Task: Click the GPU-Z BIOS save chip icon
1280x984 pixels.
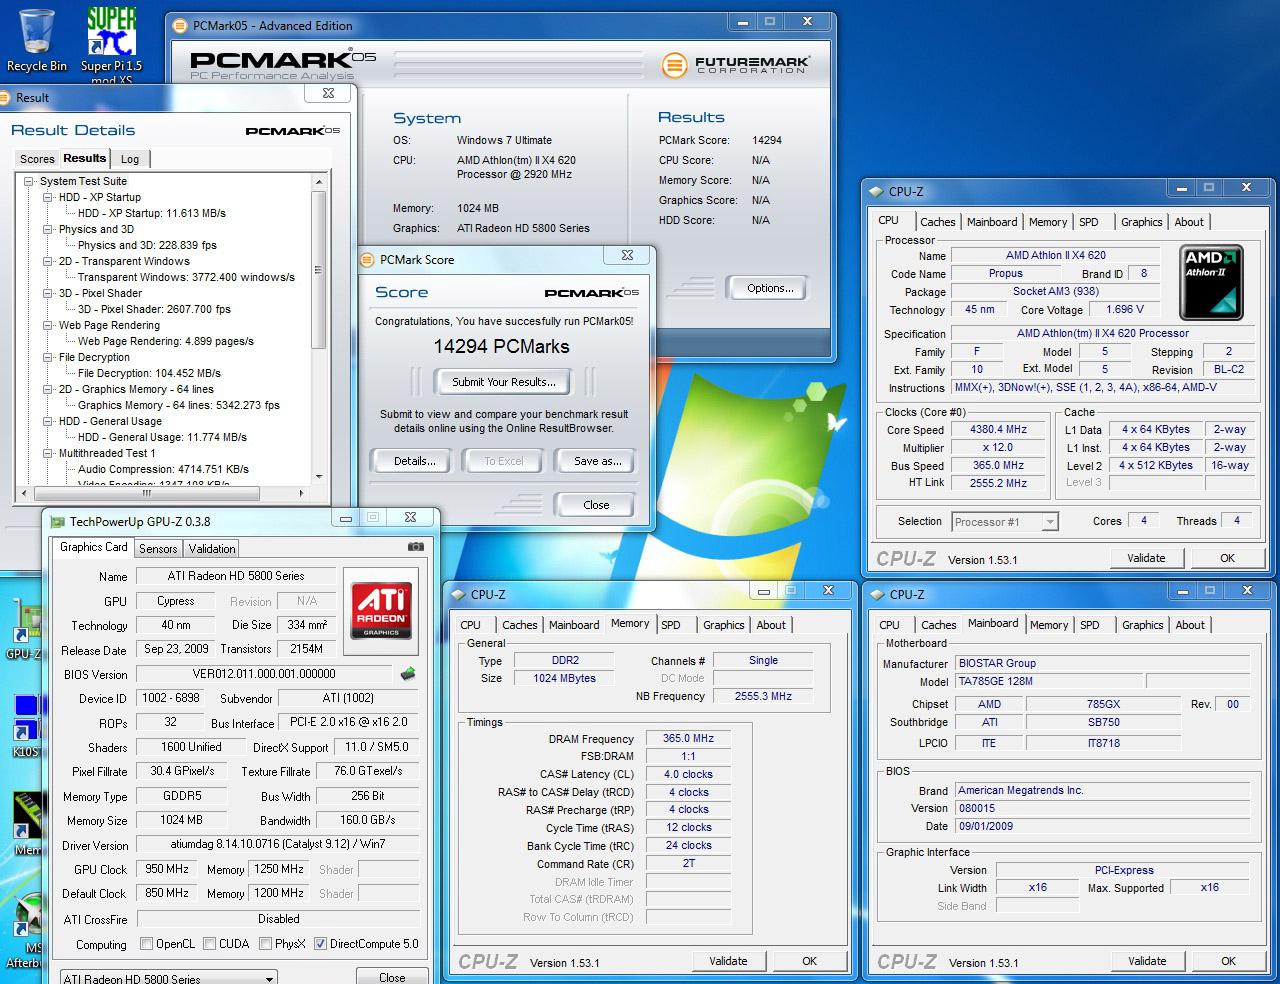Action: click(408, 674)
